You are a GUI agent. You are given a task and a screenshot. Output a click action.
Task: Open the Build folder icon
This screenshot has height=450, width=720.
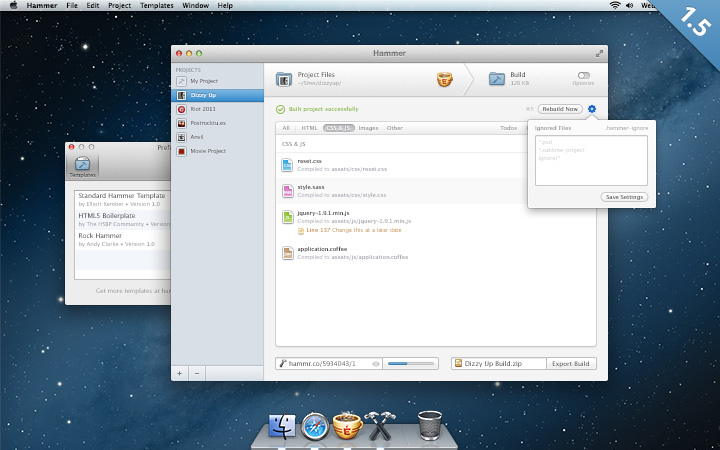coord(497,79)
